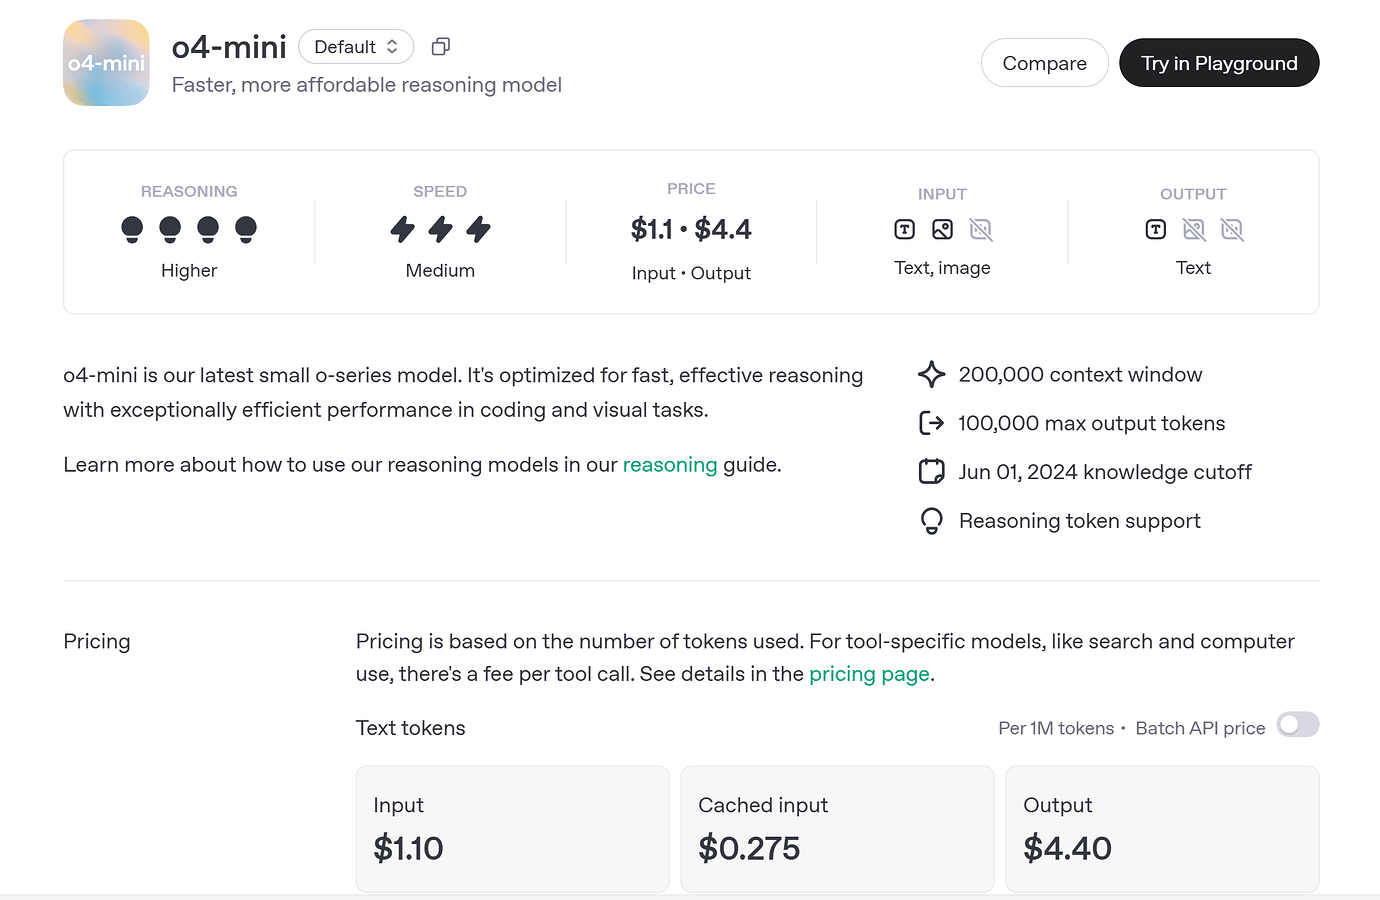This screenshot has width=1380, height=900.
Task: Click the image input modality icon
Action: point(942,230)
